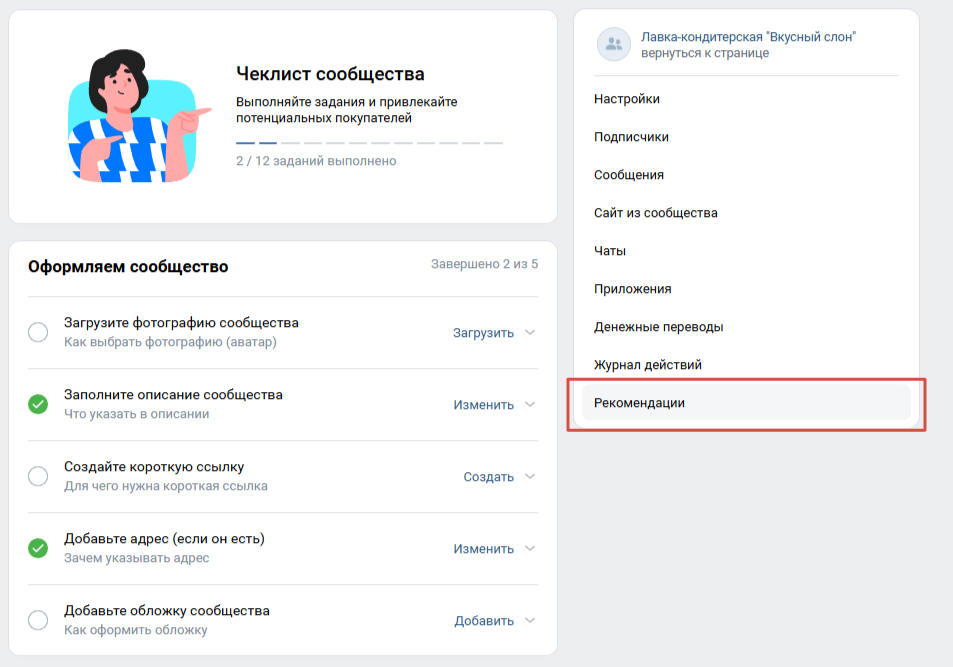Viewport: 953px width, 667px height.
Task: Toggle the circle for create short link
Action: (38, 476)
